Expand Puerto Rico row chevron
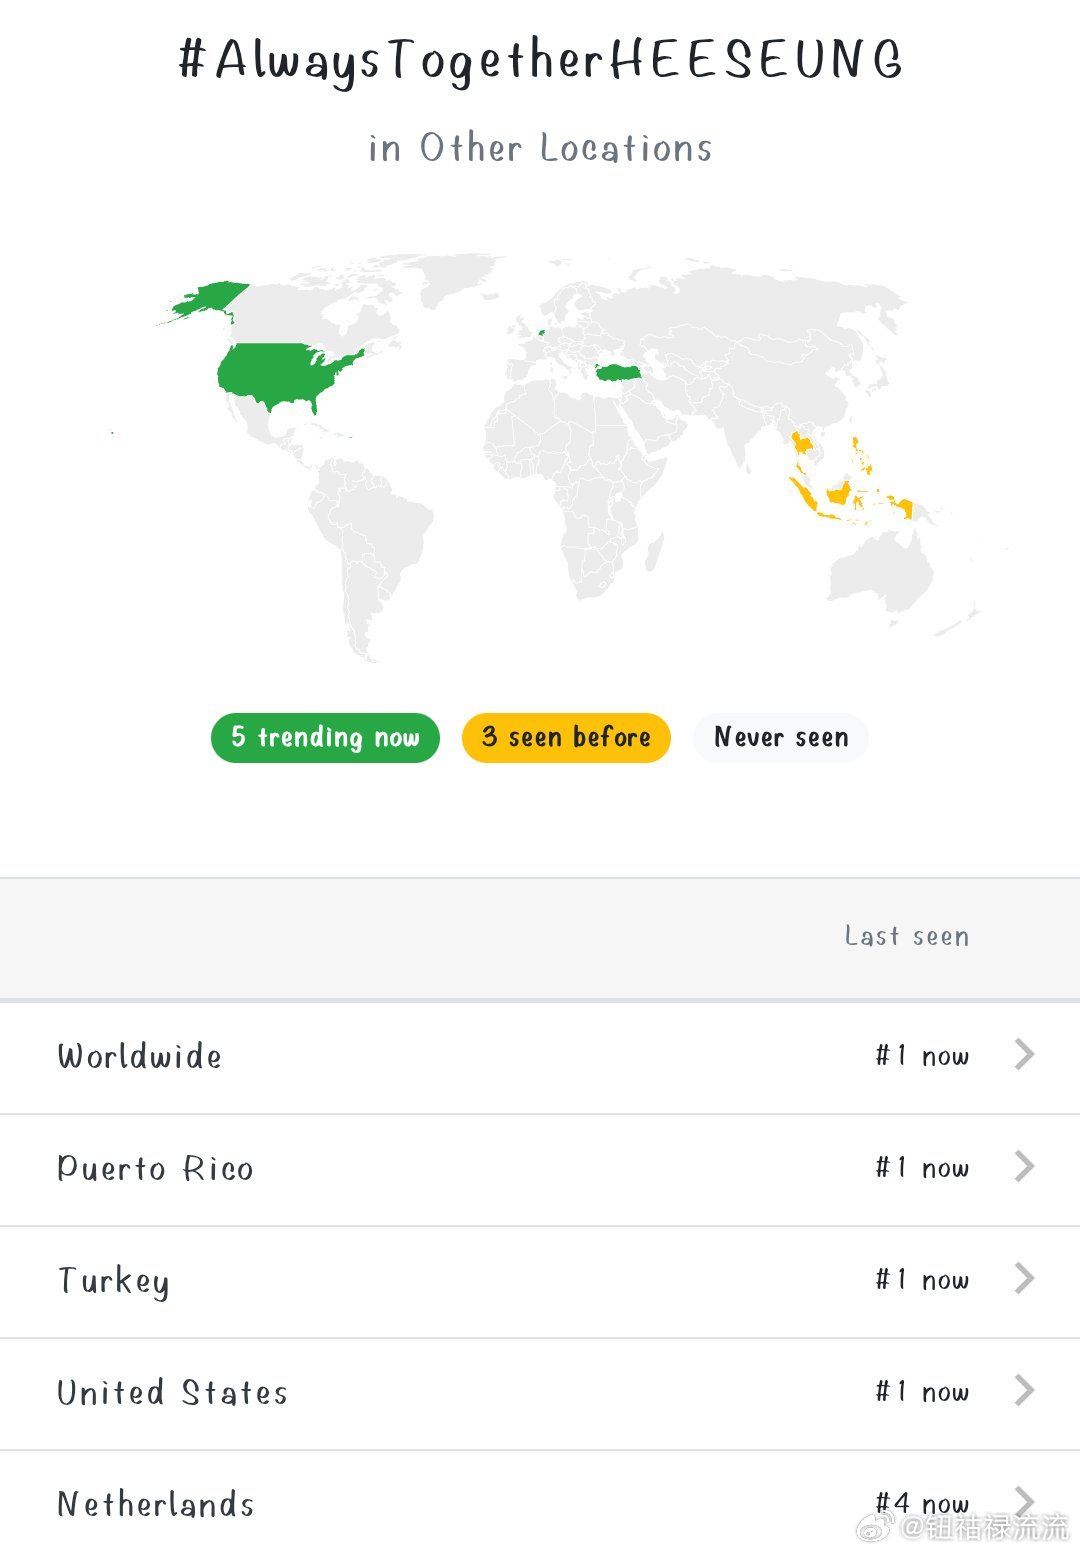 click(1024, 1166)
